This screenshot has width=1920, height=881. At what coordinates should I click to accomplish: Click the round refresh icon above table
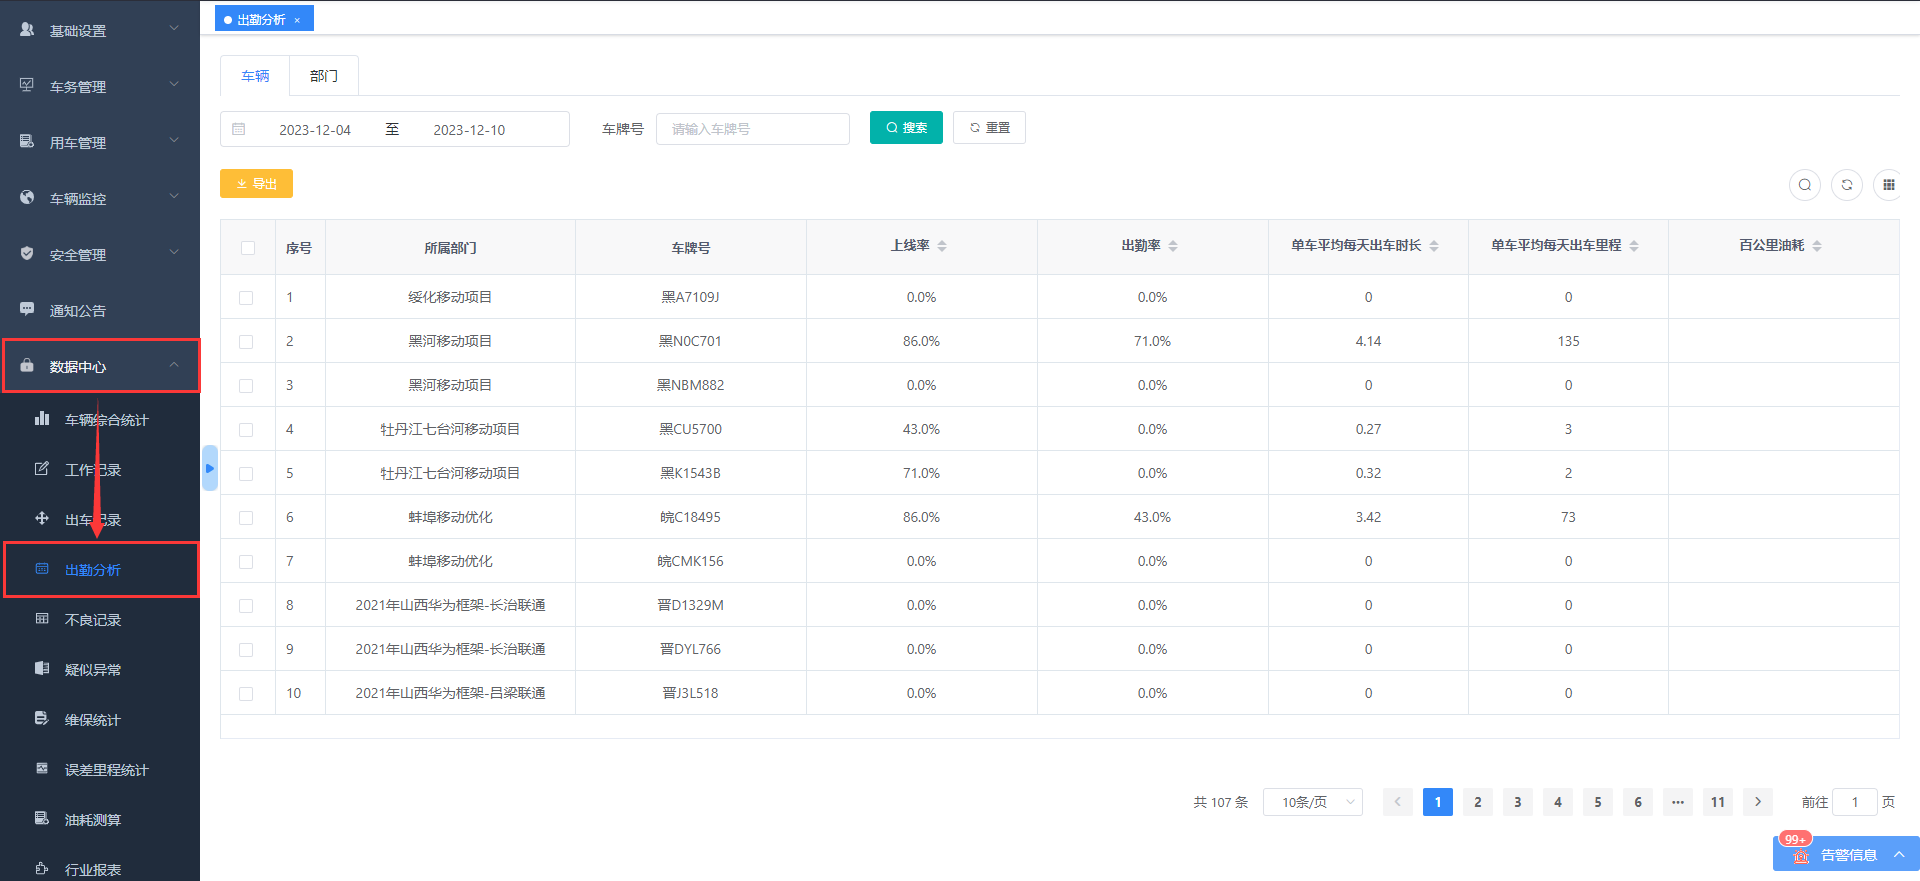1847,185
